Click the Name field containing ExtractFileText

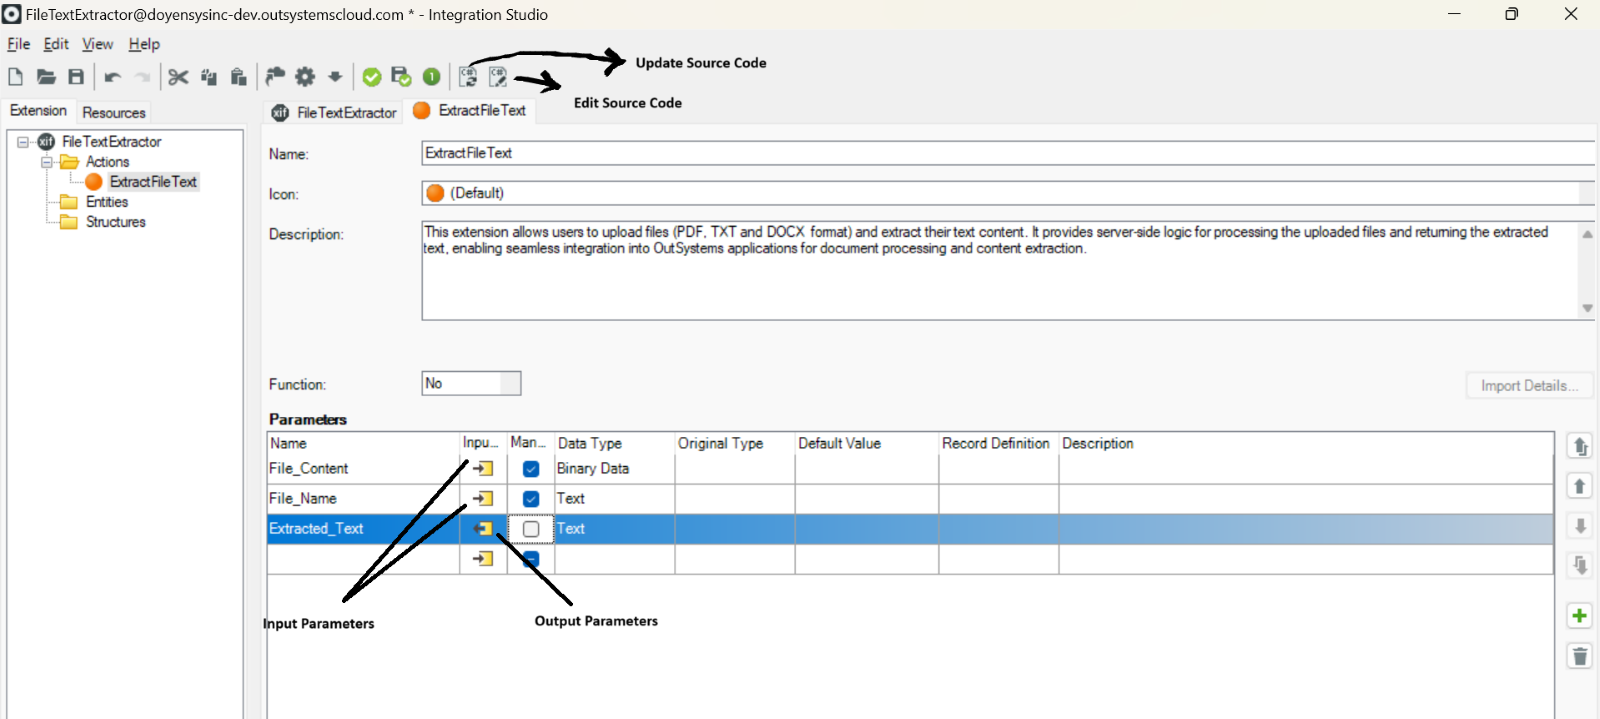click(x=1000, y=153)
